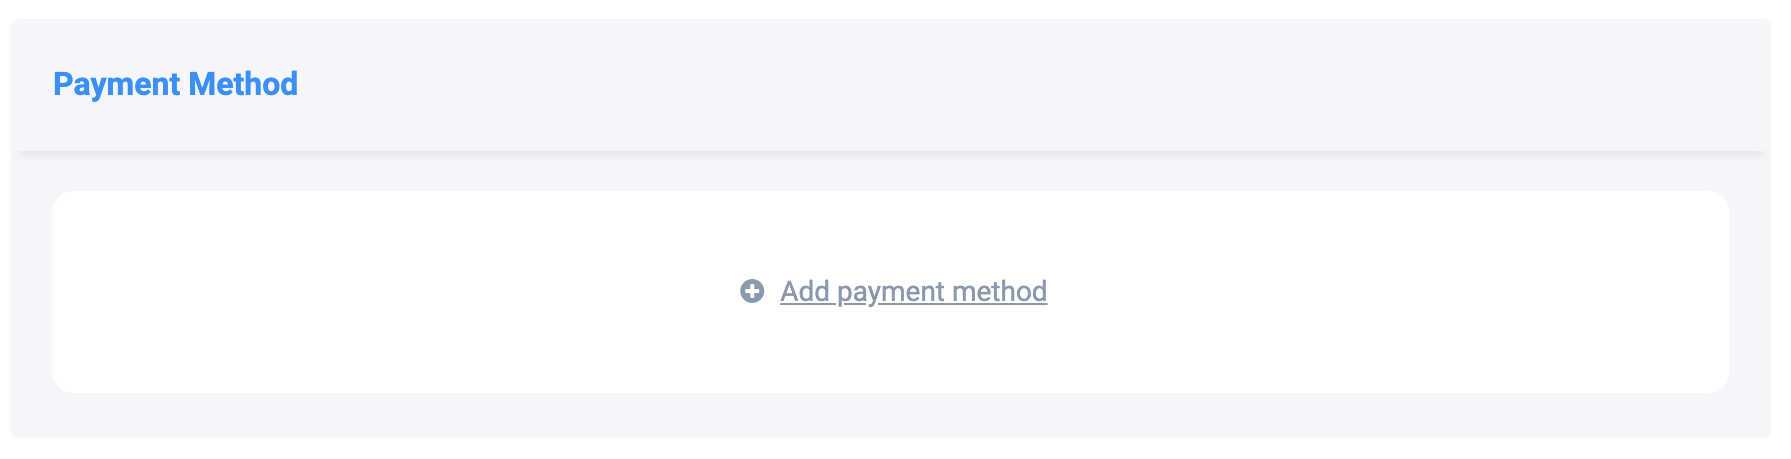
Task: Click the Add payment method link
Action: tap(913, 291)
